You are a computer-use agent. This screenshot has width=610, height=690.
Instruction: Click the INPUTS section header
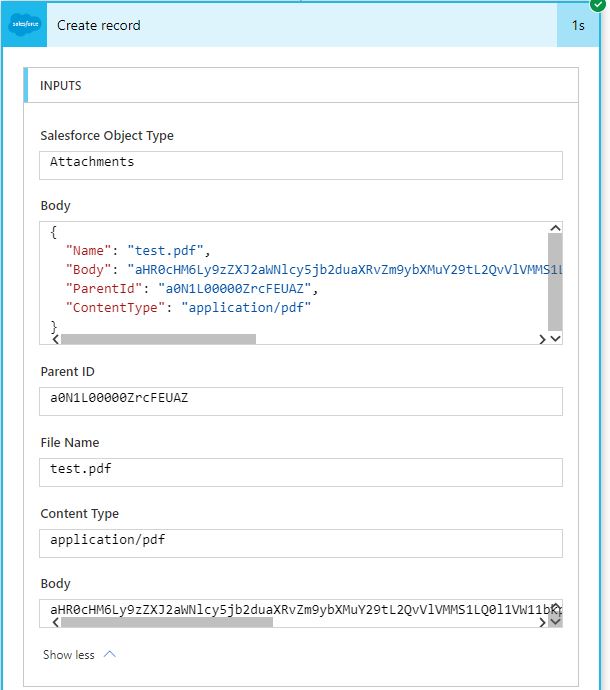click(x=300, y=86)
